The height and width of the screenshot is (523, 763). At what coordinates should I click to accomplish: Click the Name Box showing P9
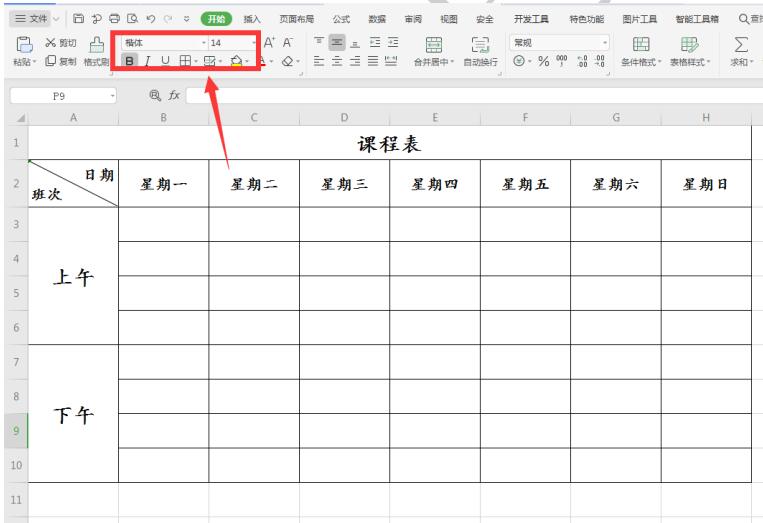coord(59,96)
